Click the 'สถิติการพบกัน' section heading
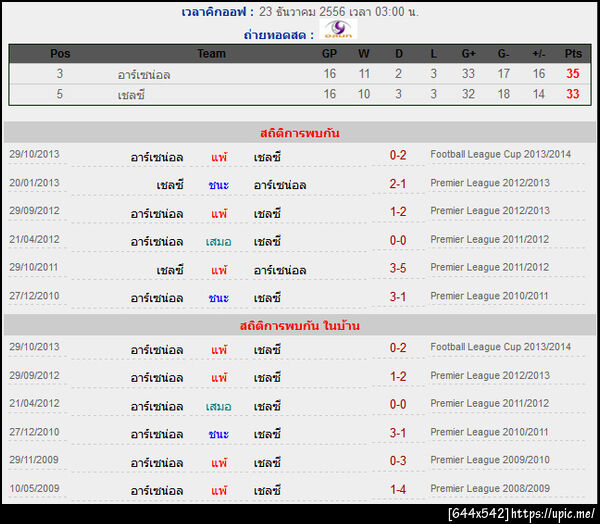Screen dimensions: 600x524 pos(300,133)
